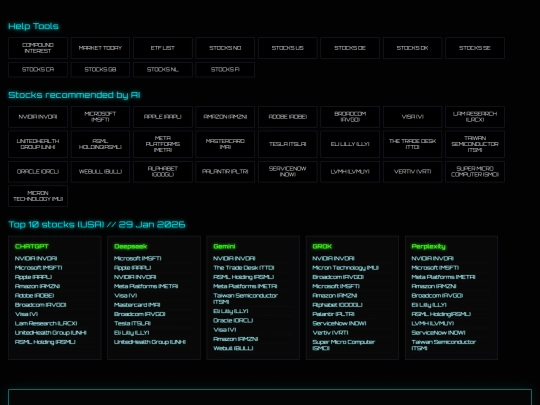Viewport: 540px width, 405px height.
Task: Select Eli Lilly (LLY) stock button
Action: tap(350, 144)
